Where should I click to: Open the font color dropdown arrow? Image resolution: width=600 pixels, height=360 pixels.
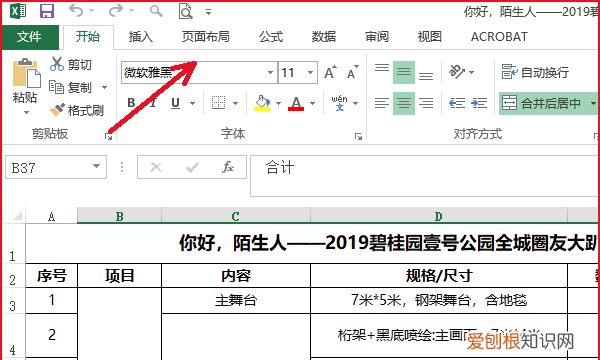(313, 103)
